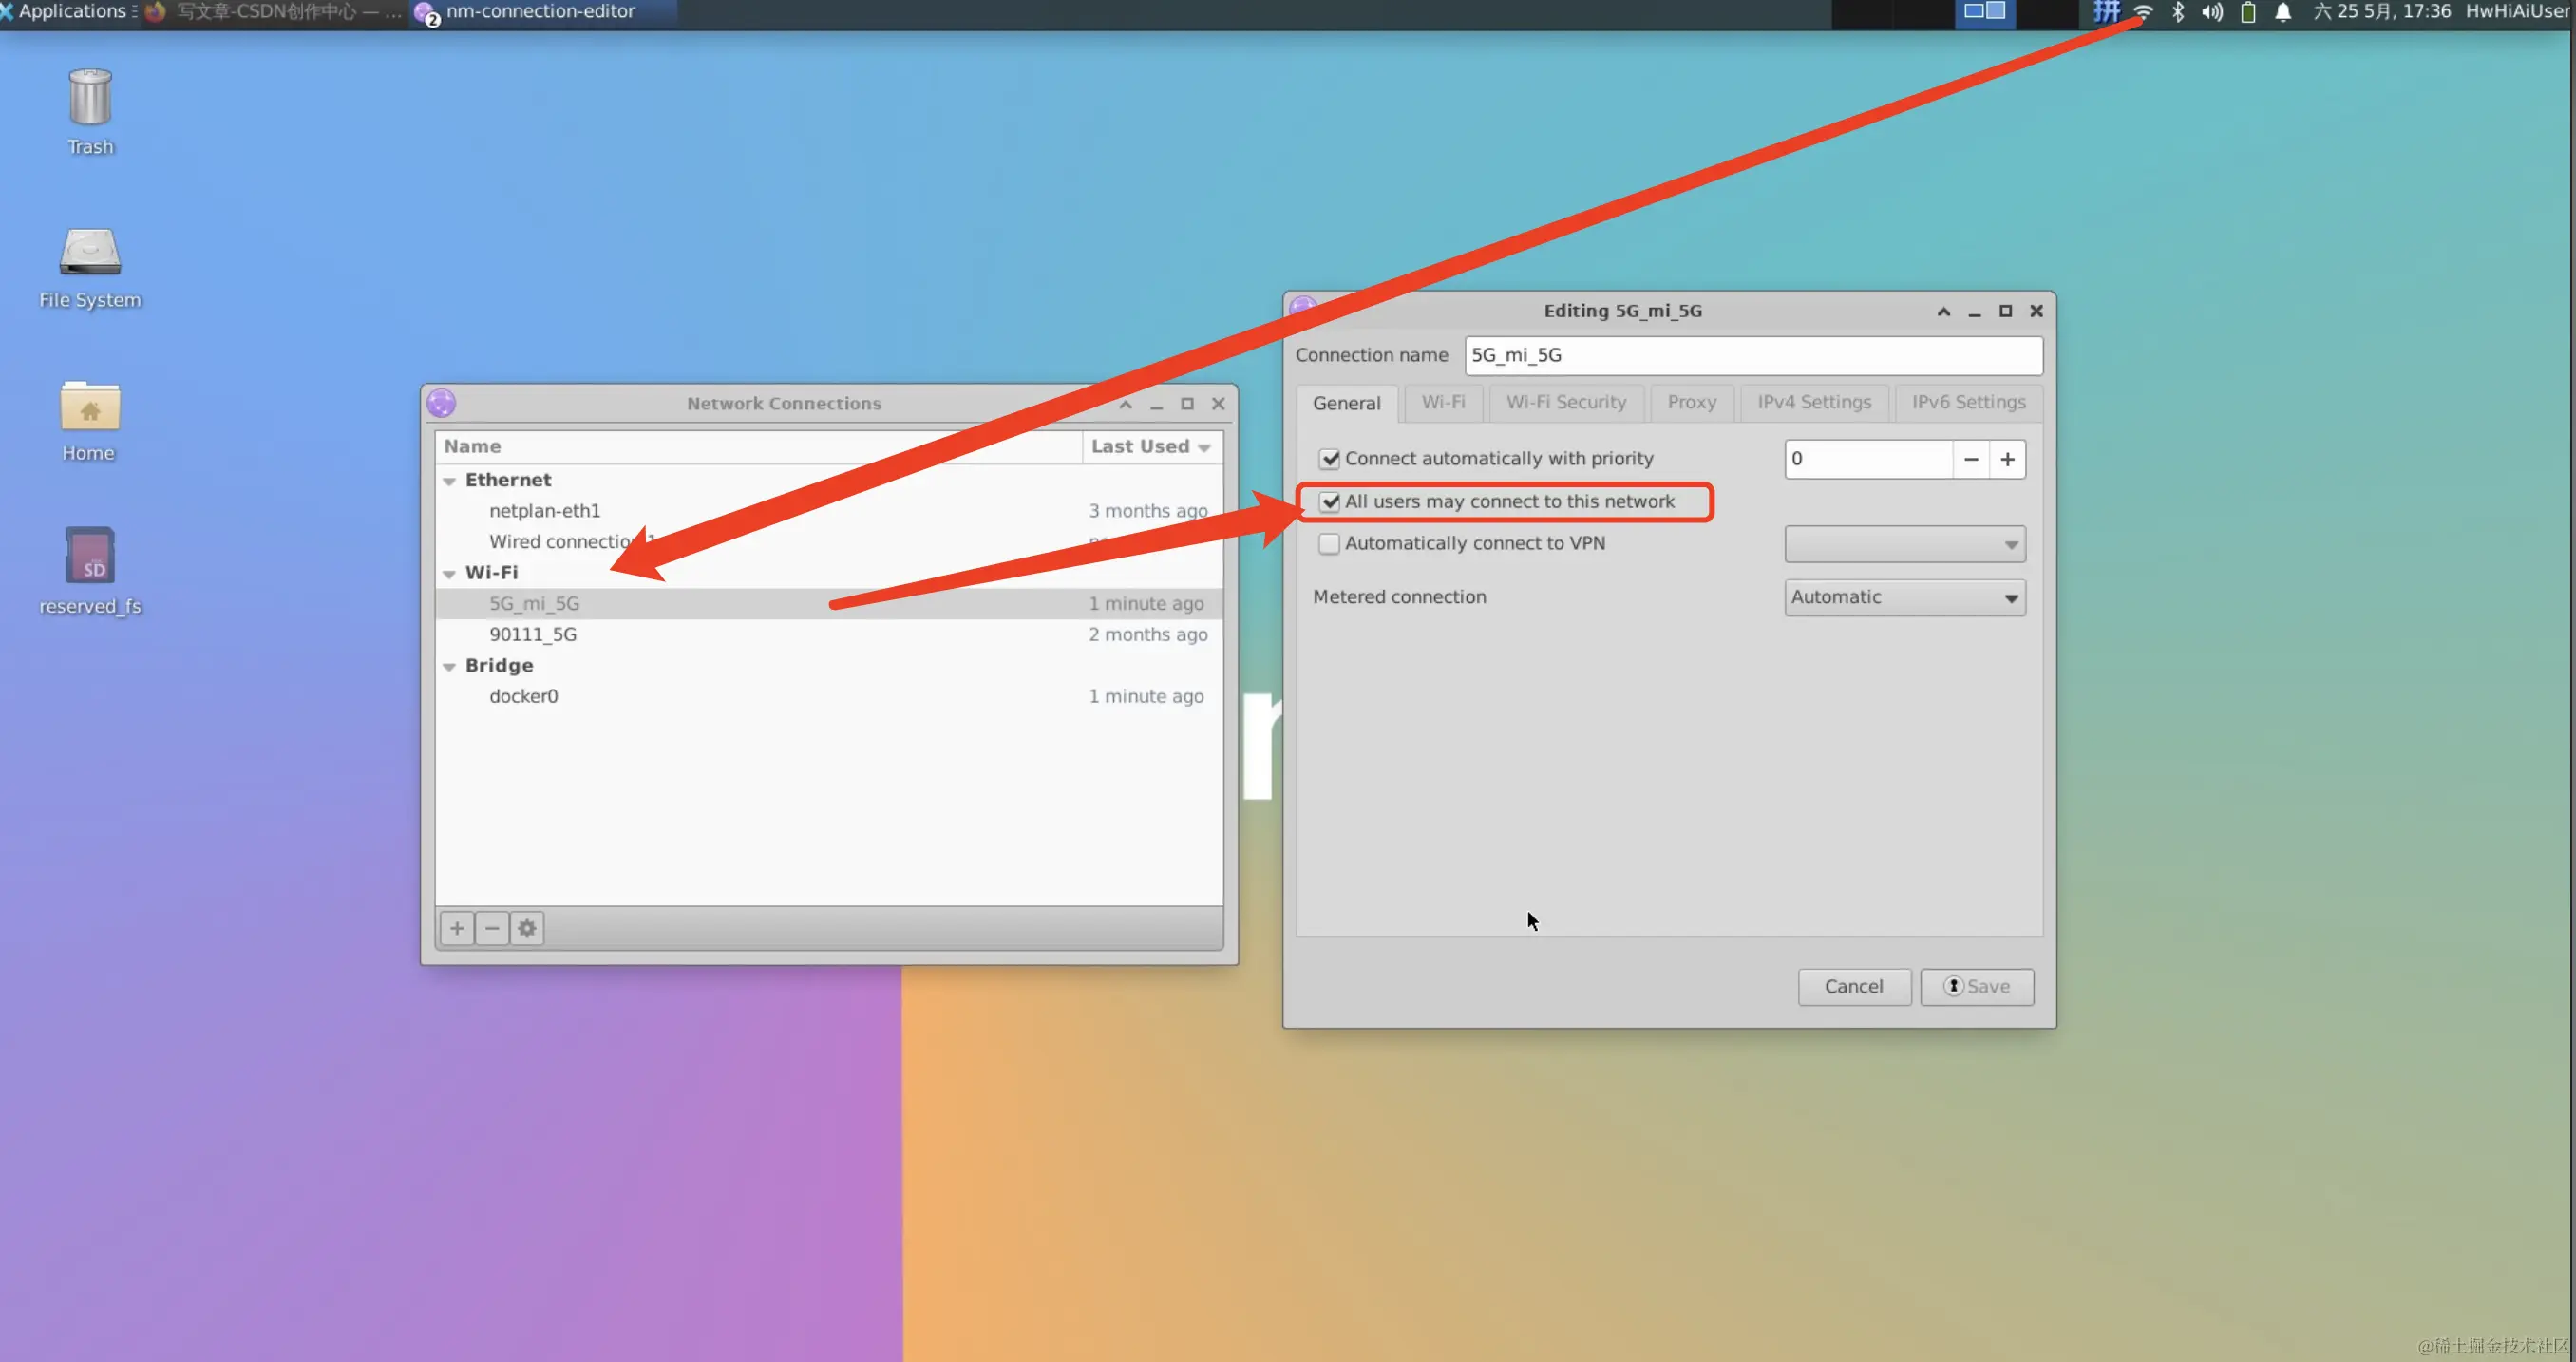Screen dimensions: 2576x1362
Task: Switch to the Wi-Fi Security tab
Action: click(x=1565, y=402)
